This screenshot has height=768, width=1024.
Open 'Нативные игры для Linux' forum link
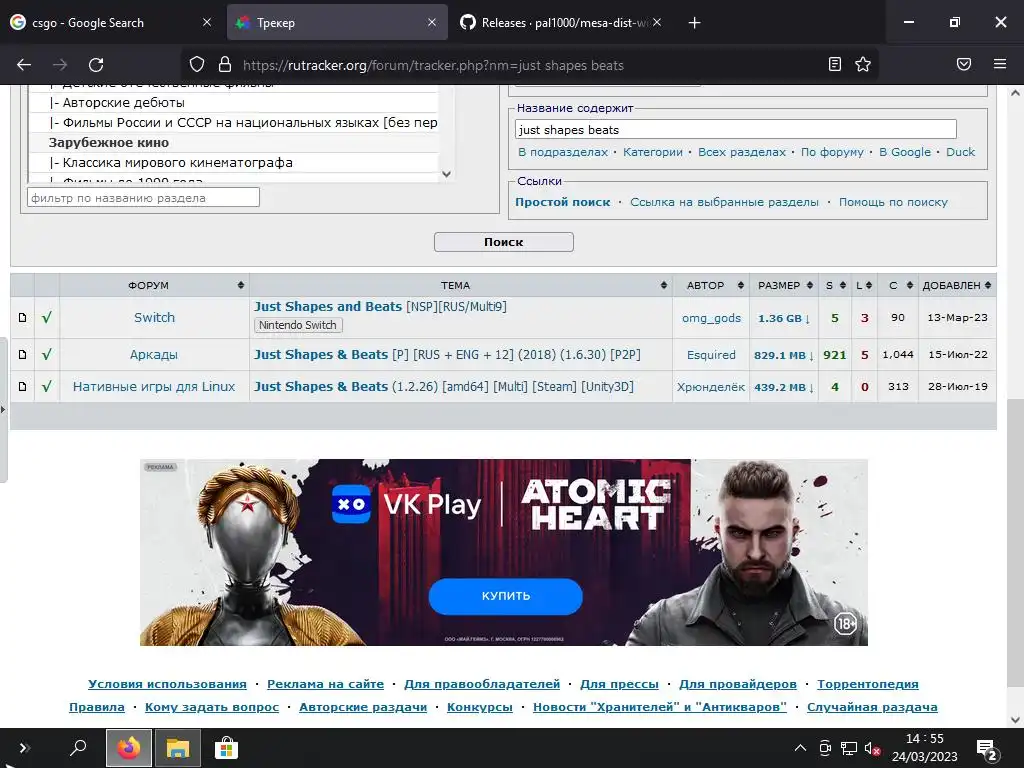pyautogui.click(x=153, y=387)
